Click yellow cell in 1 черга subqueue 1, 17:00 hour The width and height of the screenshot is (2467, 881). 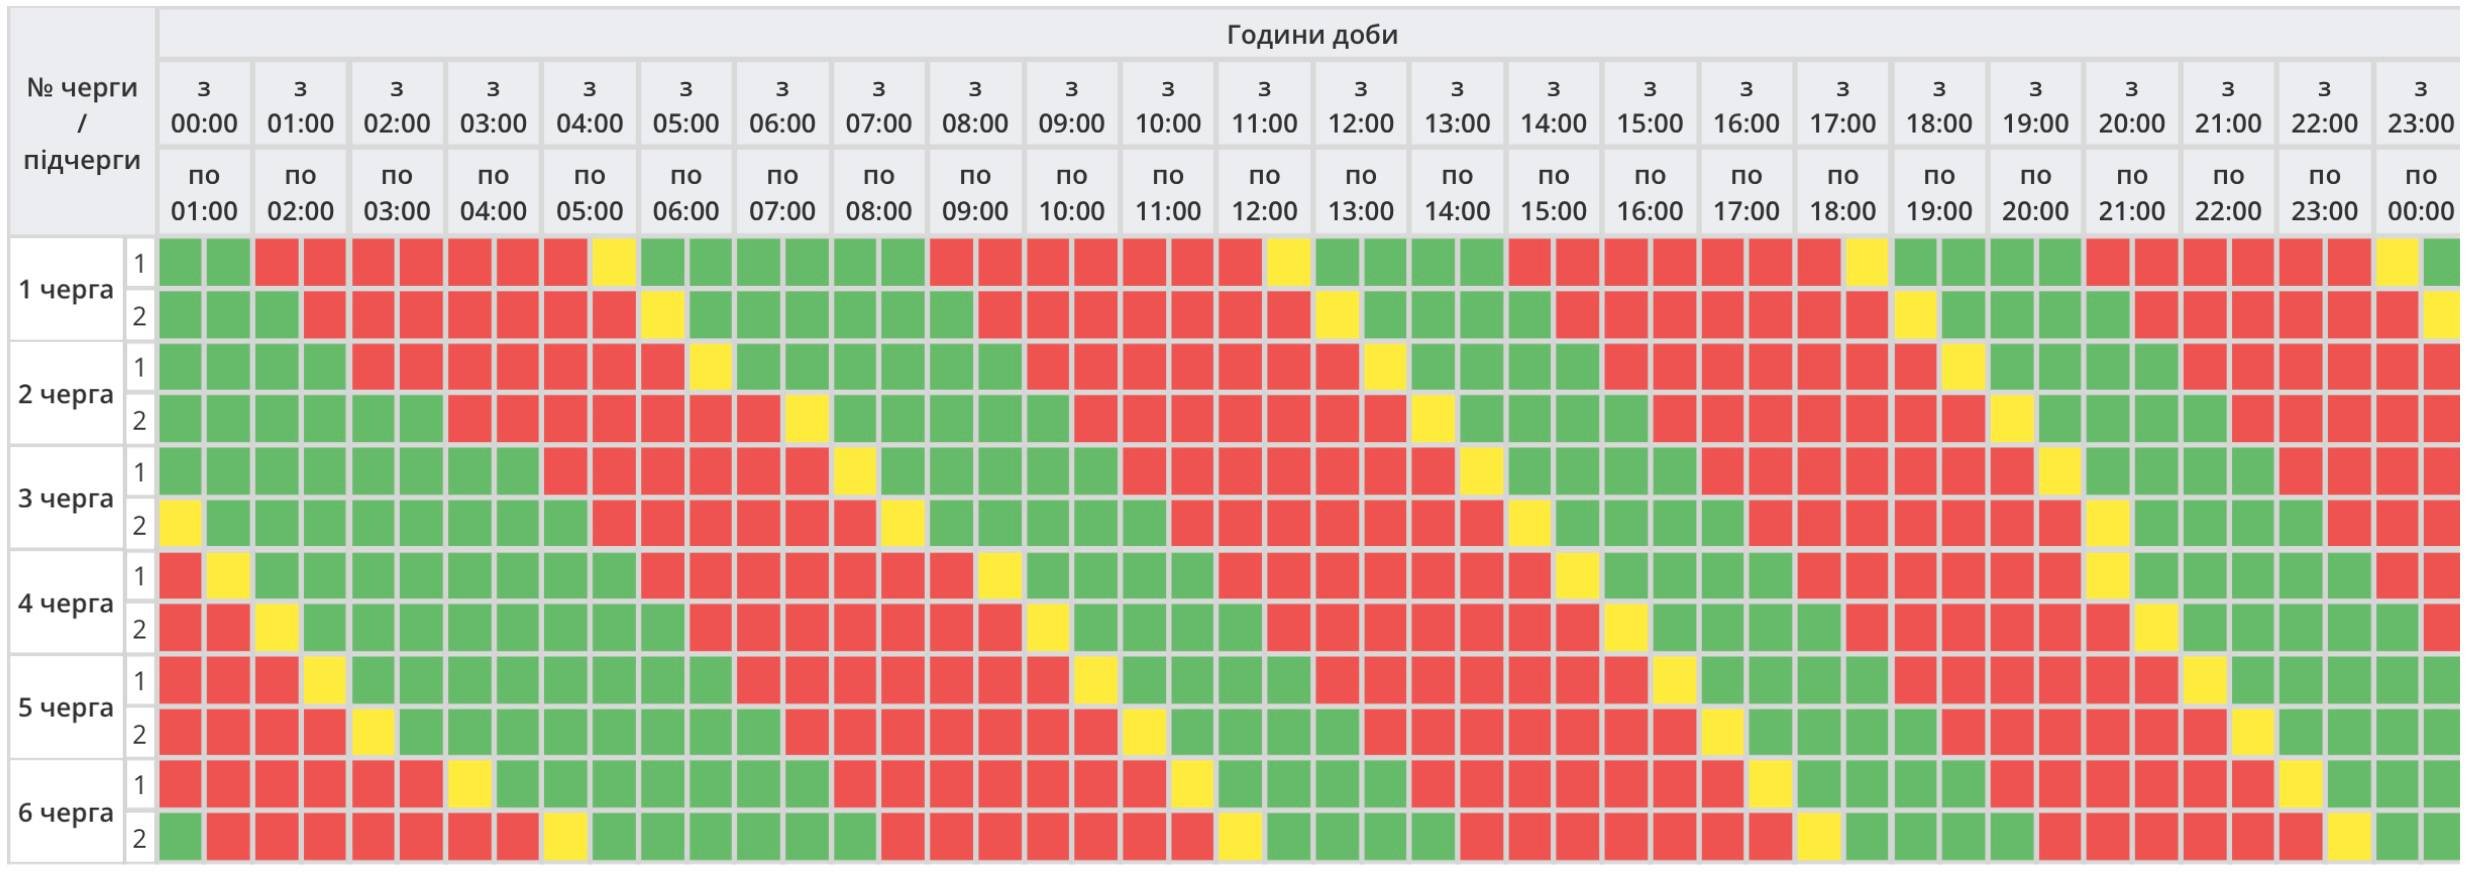(x=1866, y=263)
